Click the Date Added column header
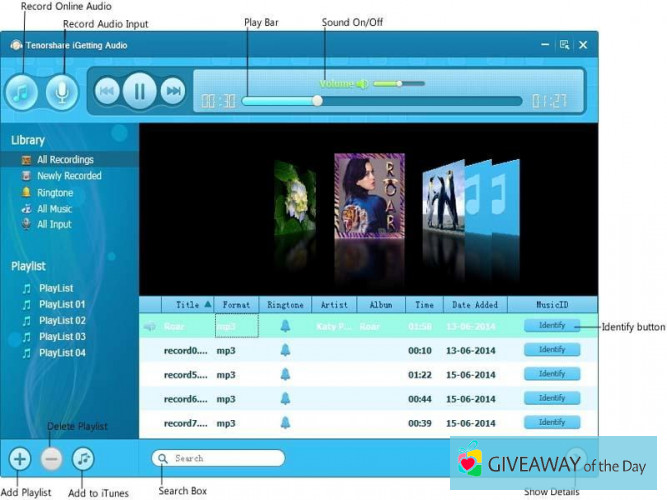Viewport: 667px width, 500px height. (473, 304)
